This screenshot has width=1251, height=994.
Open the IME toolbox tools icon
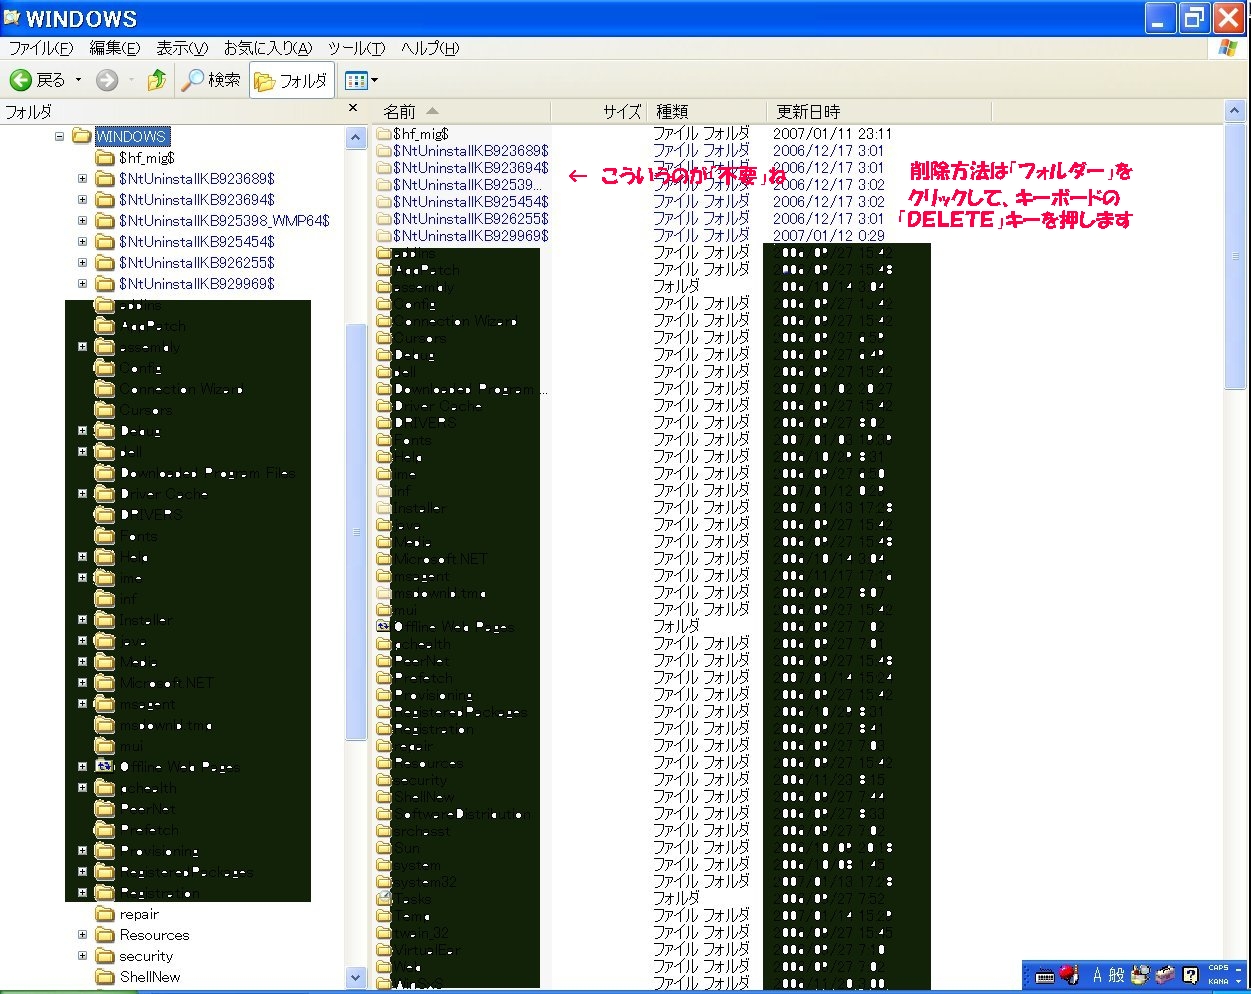[1165, 975]
